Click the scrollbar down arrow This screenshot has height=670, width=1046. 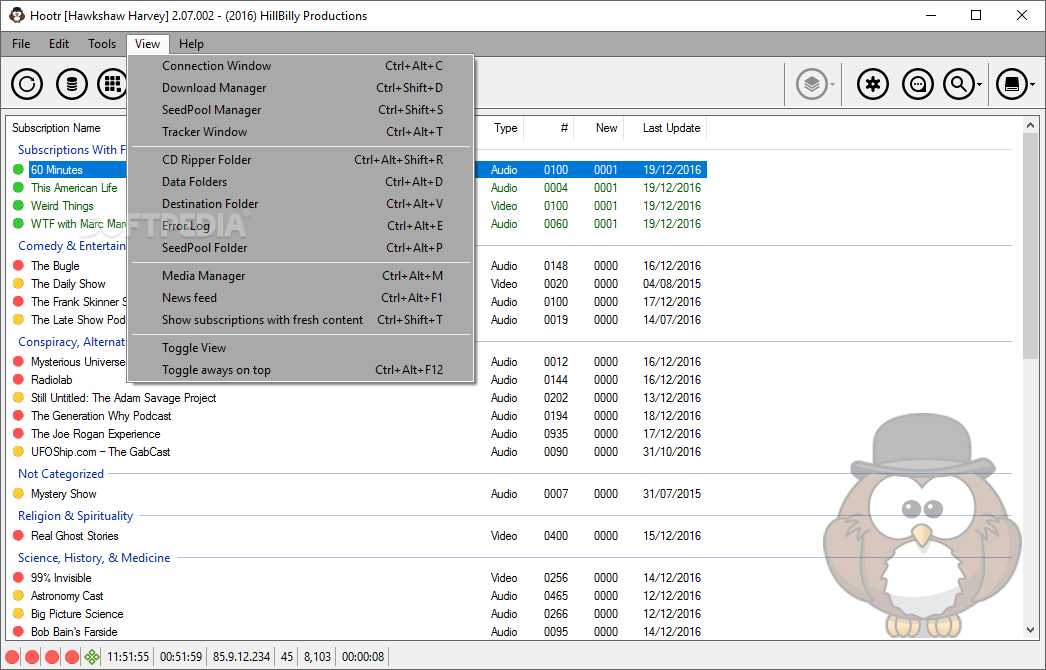point(1030,630)
